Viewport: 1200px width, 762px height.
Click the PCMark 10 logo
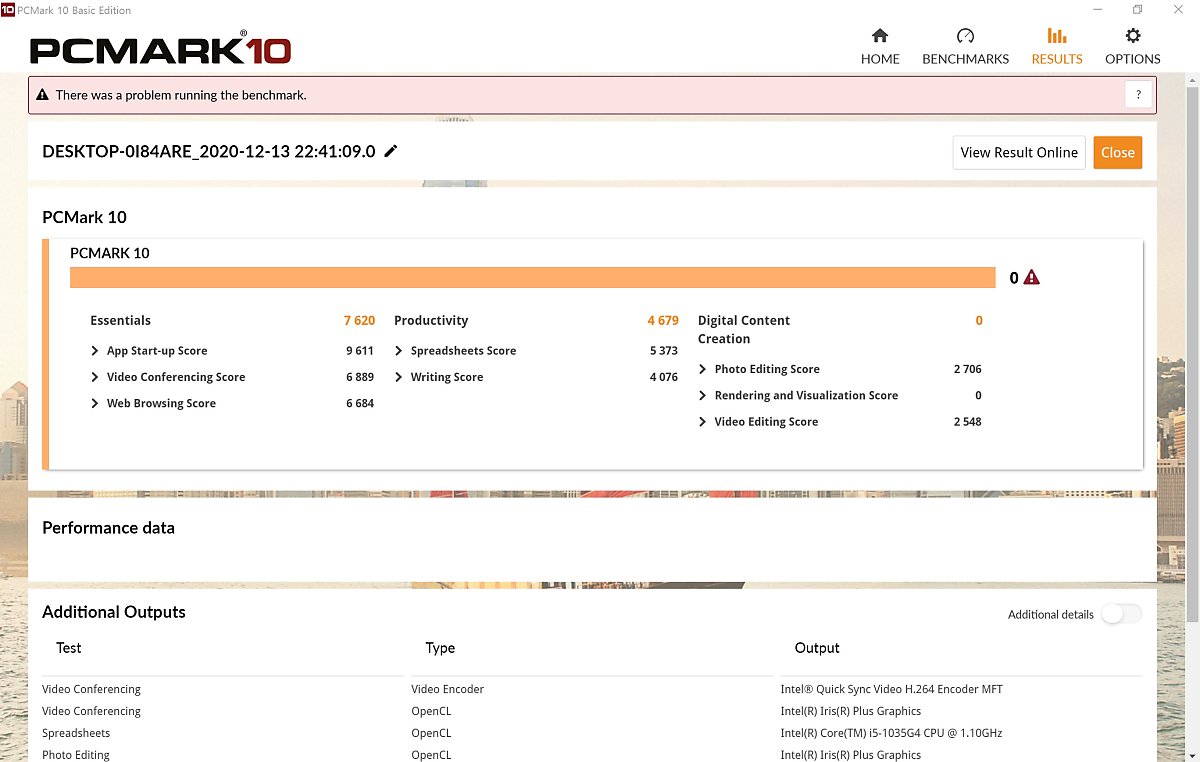(x=161, y=50)
